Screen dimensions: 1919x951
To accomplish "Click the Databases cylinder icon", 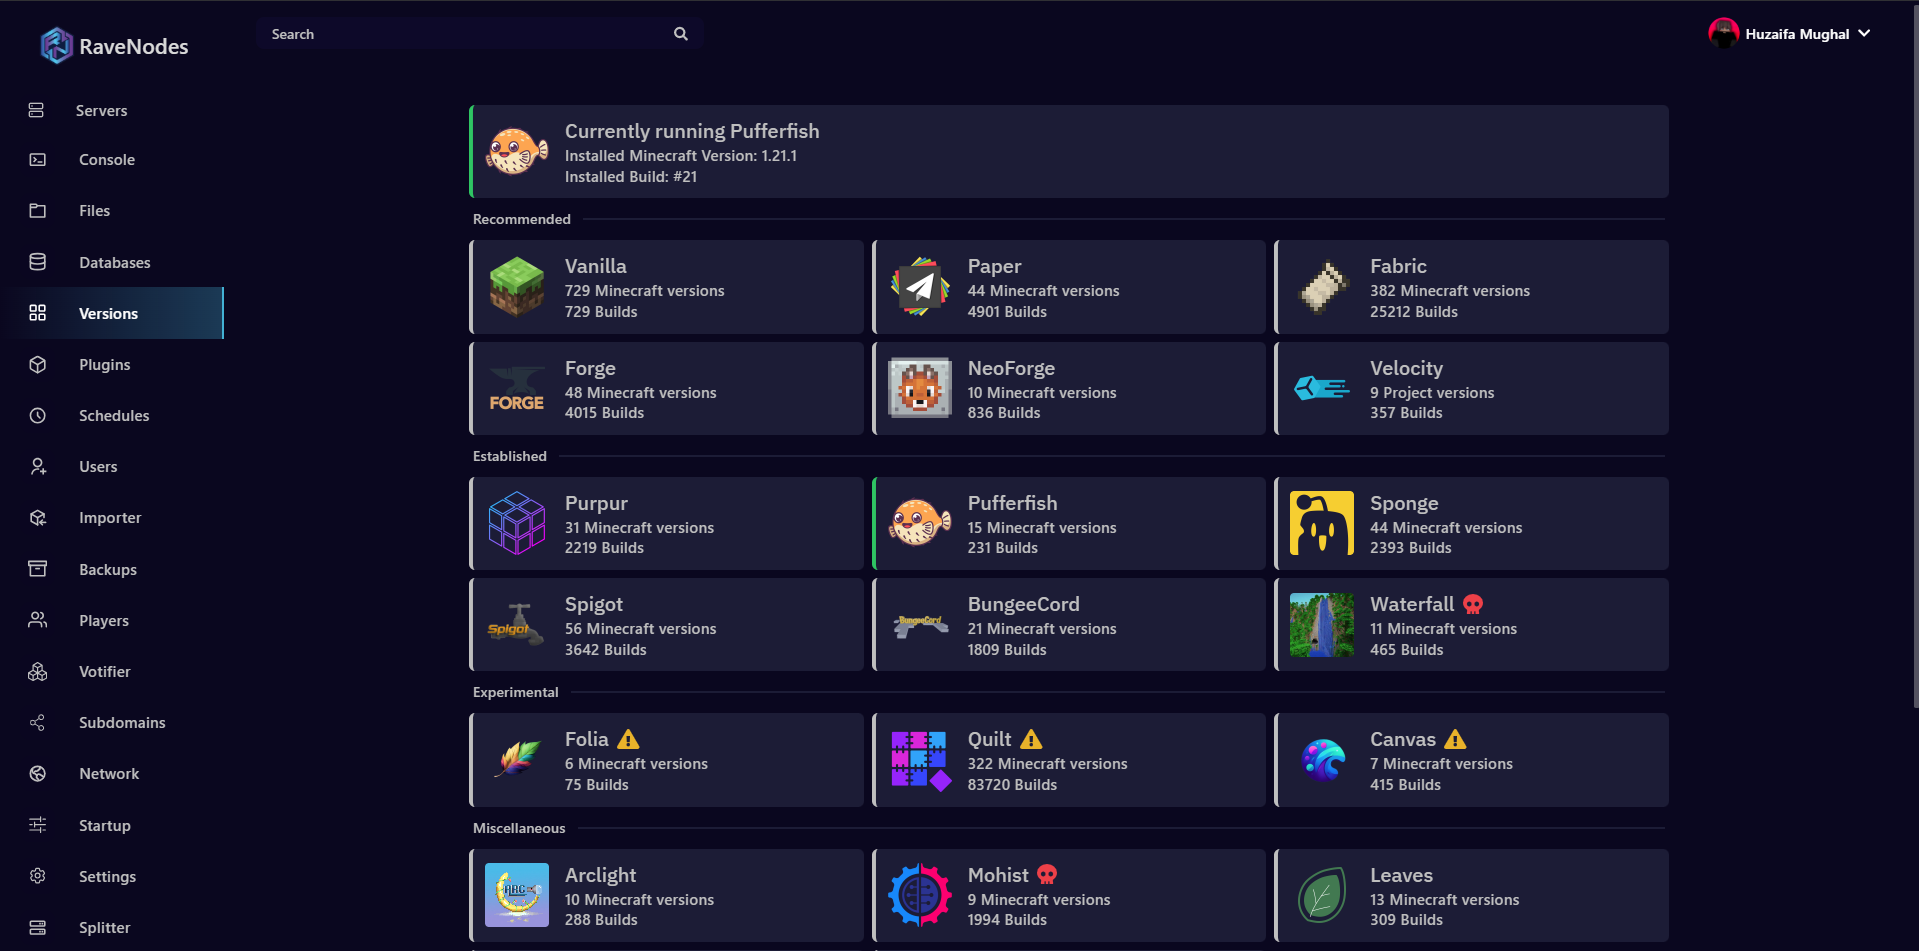I will 38,262.
